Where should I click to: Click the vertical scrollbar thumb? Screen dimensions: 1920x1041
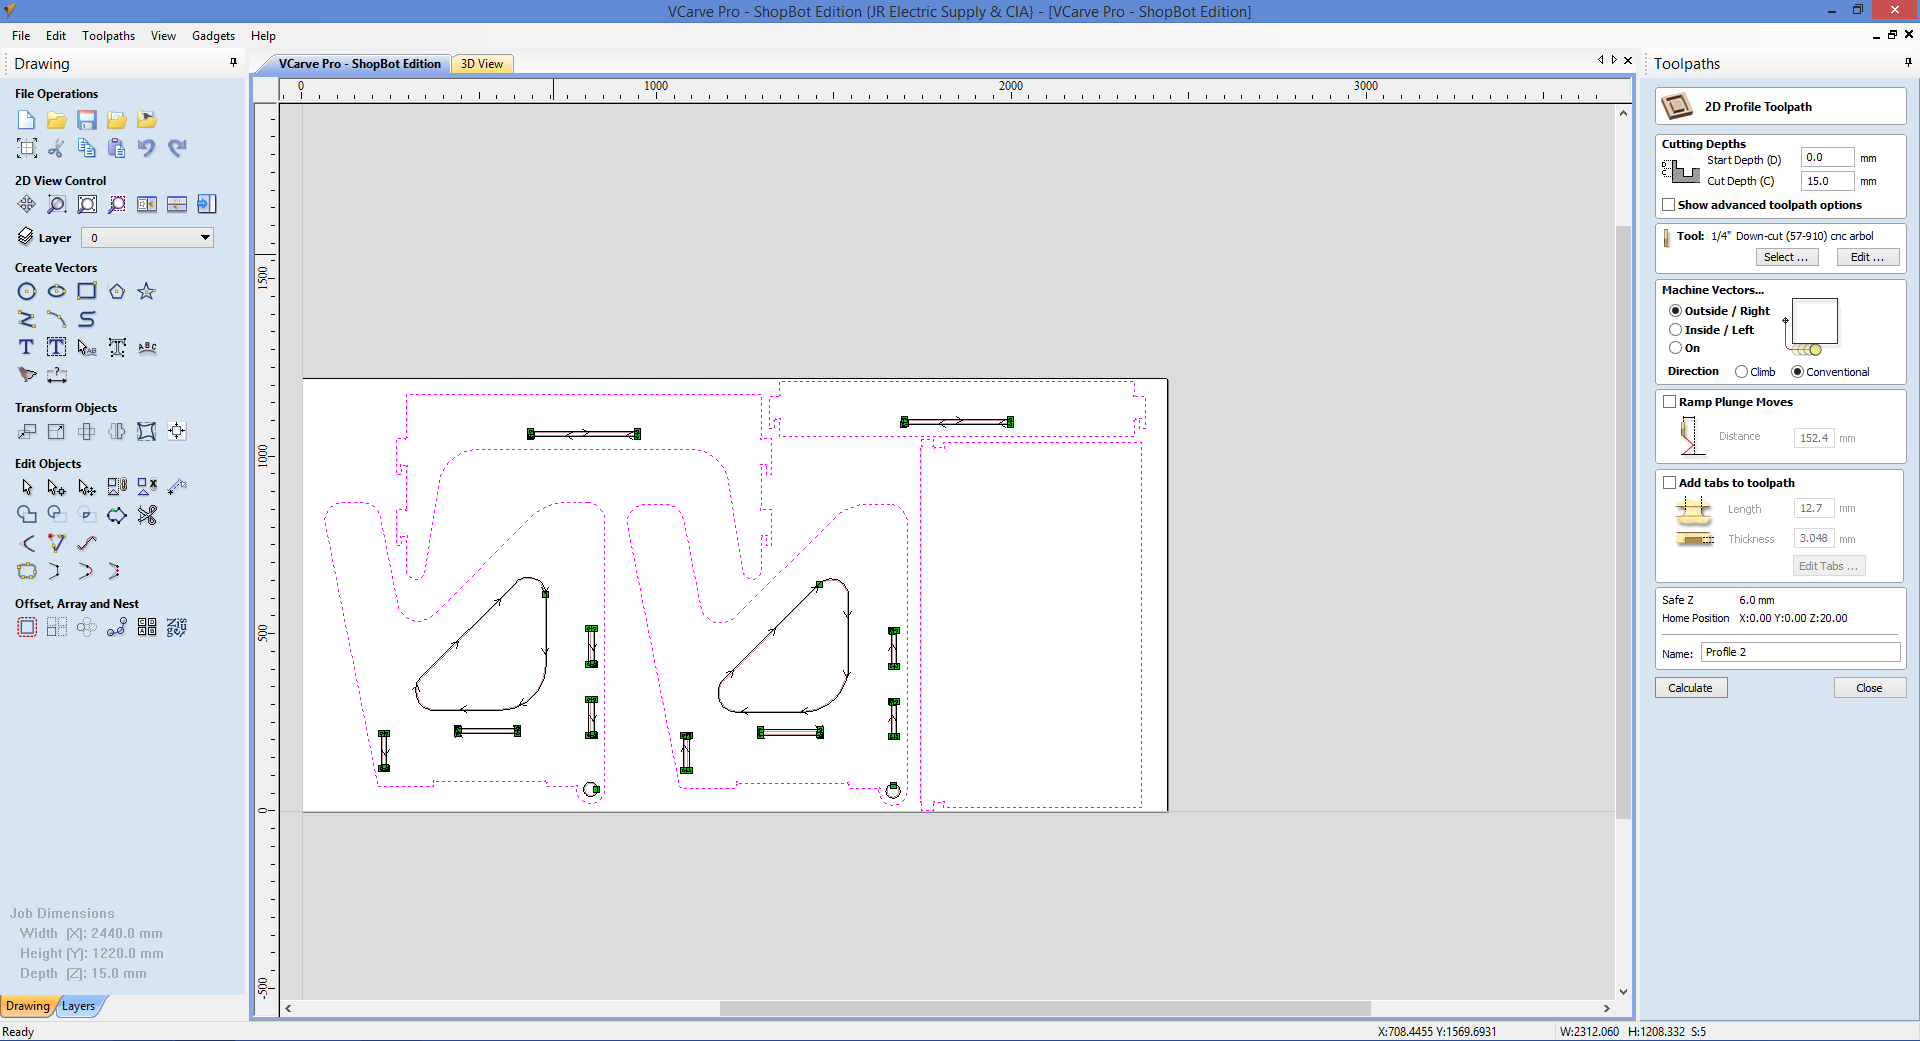[x=1623, y=521]
